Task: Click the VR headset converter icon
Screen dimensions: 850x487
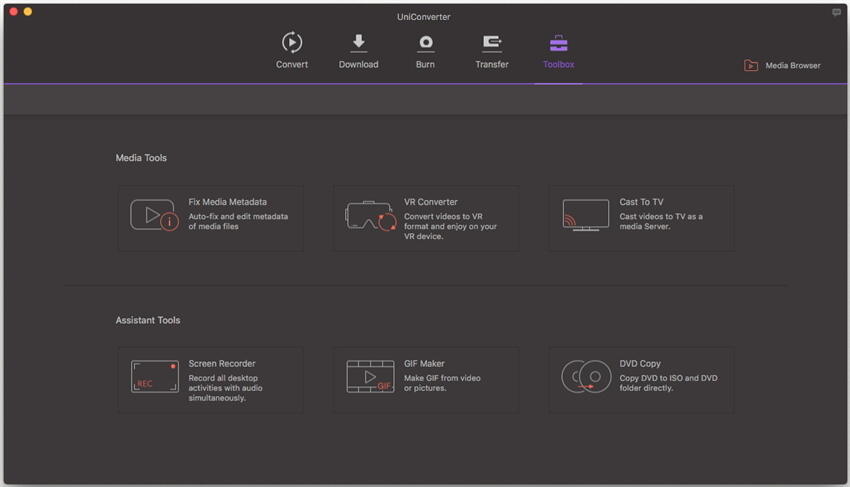Action: 371,216
